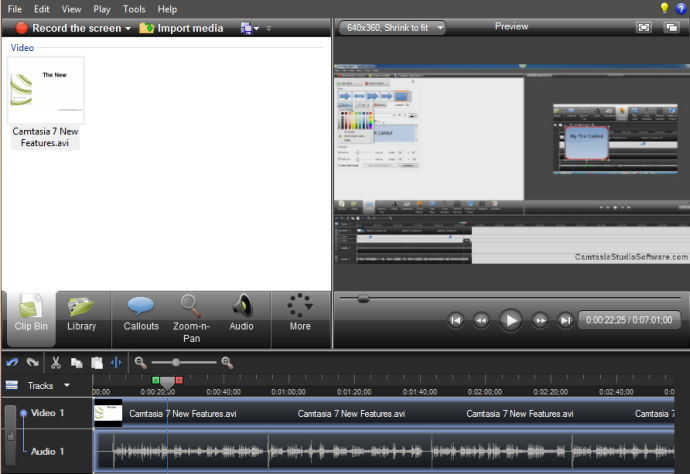Open the Edit menu
Image resolution: width=690 pixels, height=474 pixels.
(x=42, y=9)
